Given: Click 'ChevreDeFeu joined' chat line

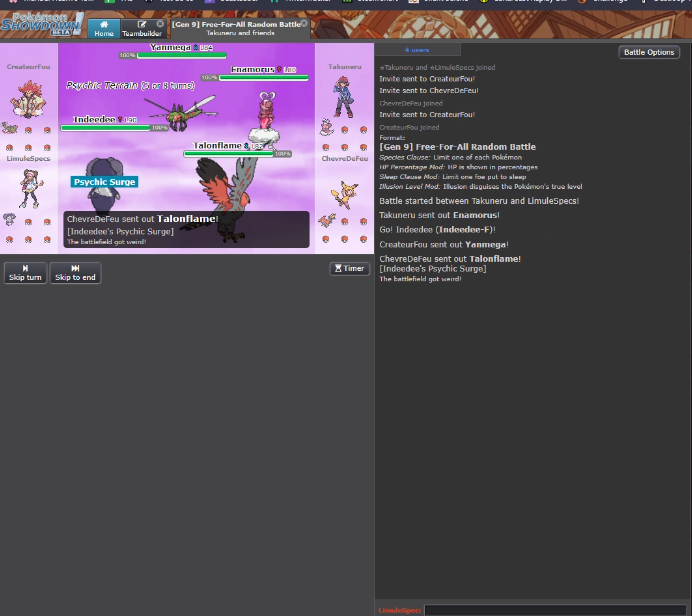Looking at the screenshot, I should [x=411, y=103].
